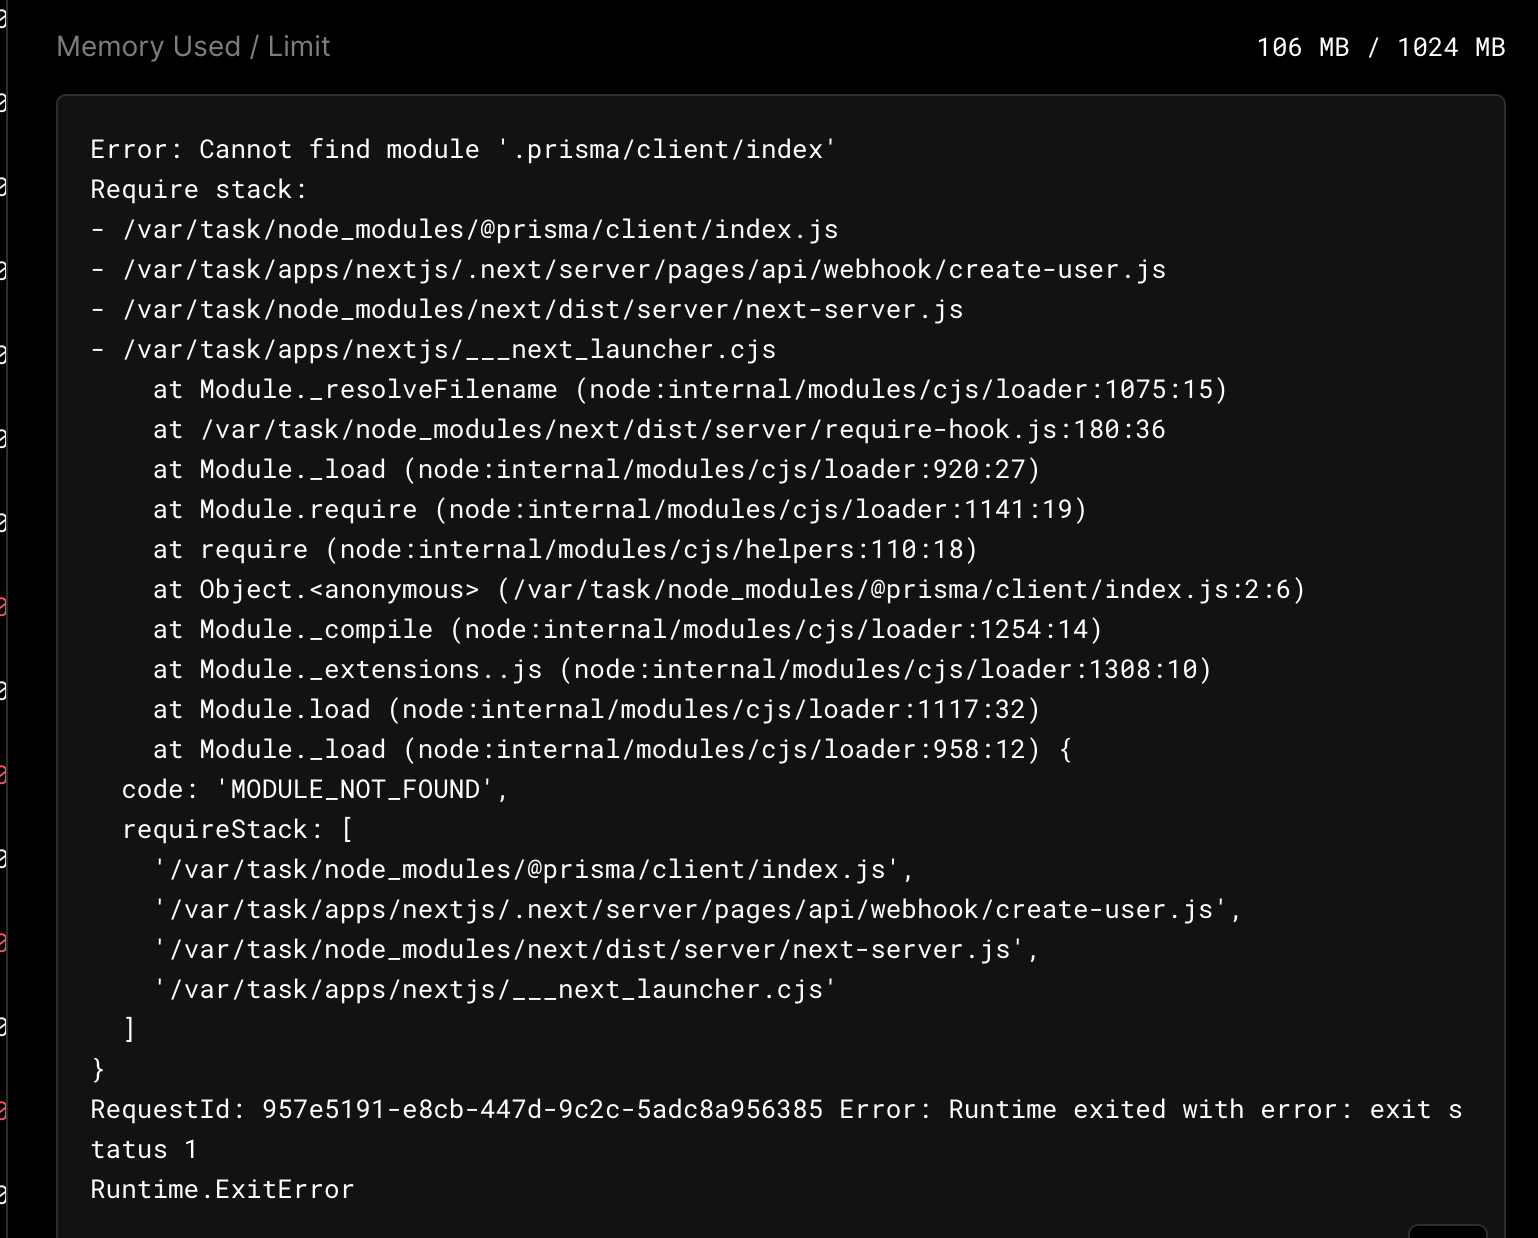Click the 'Require stack:' log line
The width and height of the screenshot is (1538, 1238).
[199, 189]
